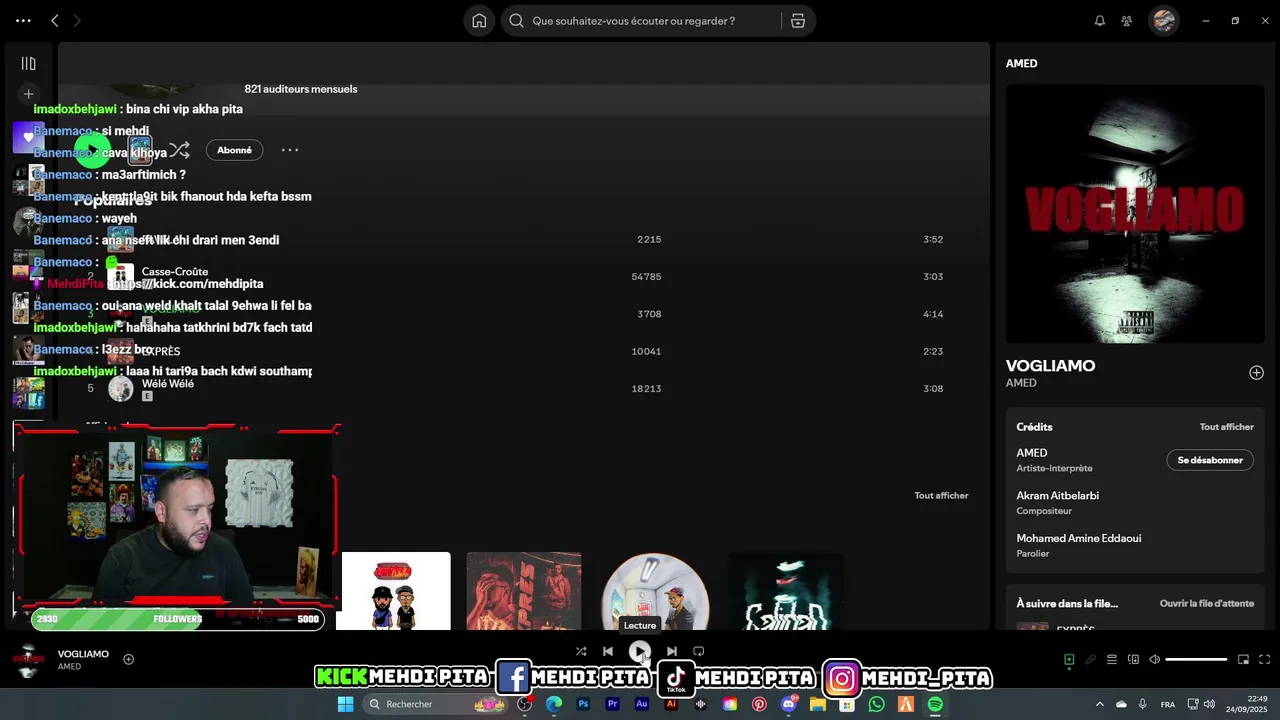Toggle shuffle in player controls

point(581,651)
